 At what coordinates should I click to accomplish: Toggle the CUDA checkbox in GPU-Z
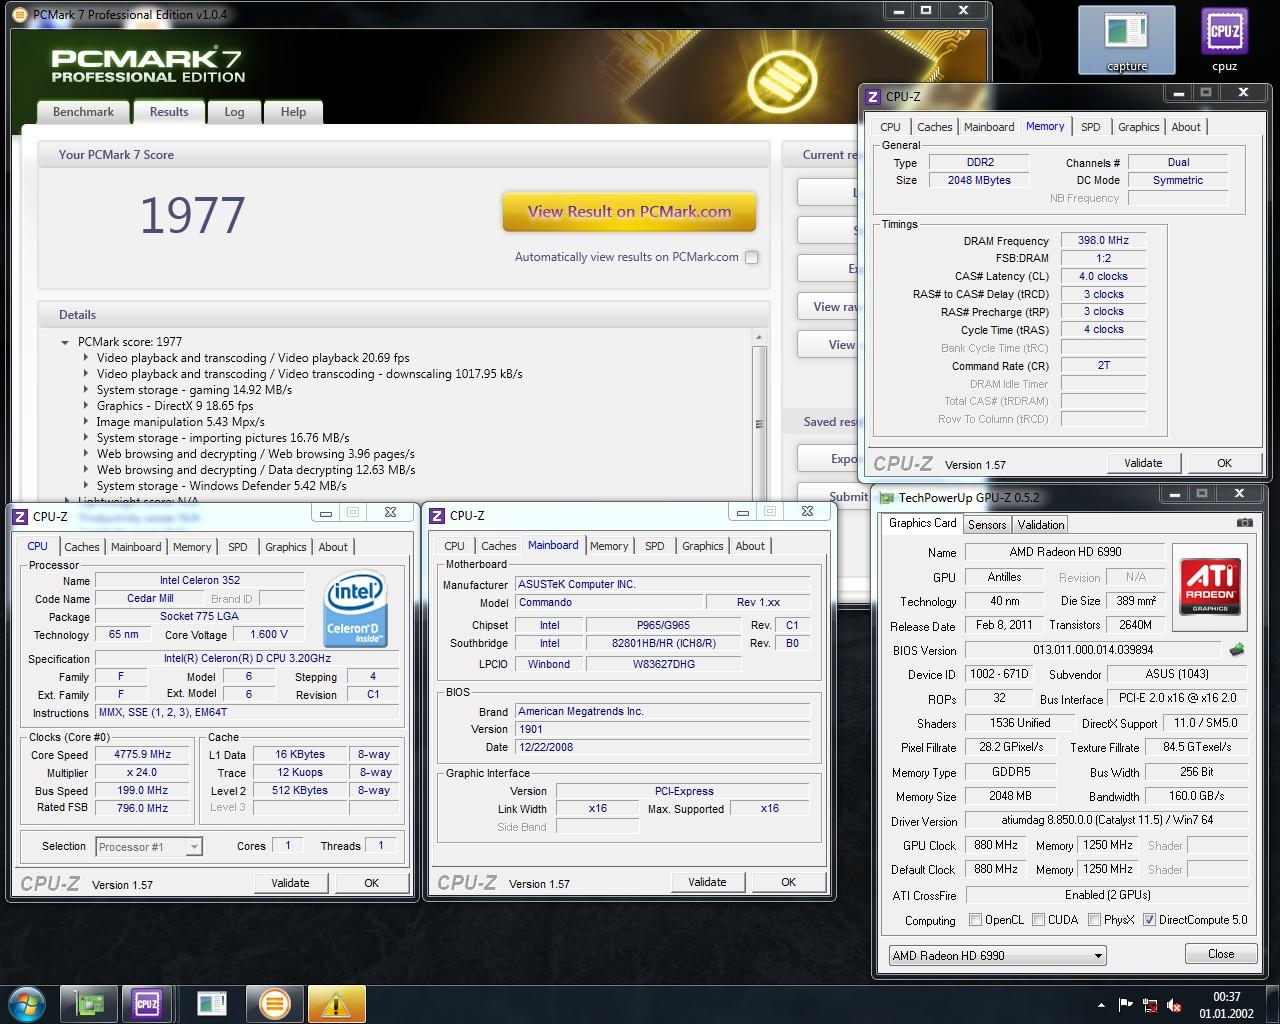pos(1039,919)
